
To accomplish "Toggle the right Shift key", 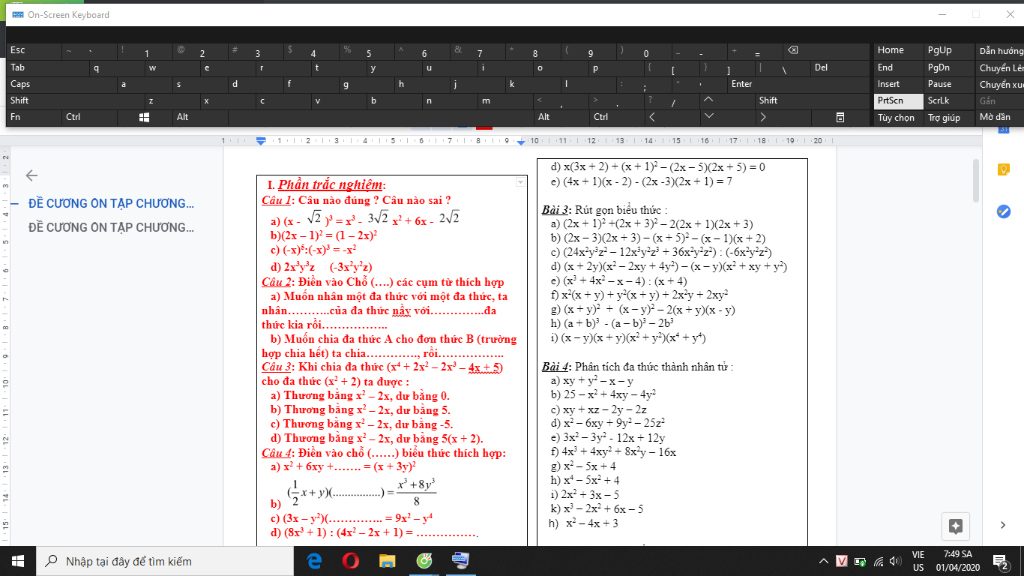I will [x=812, y=101].
